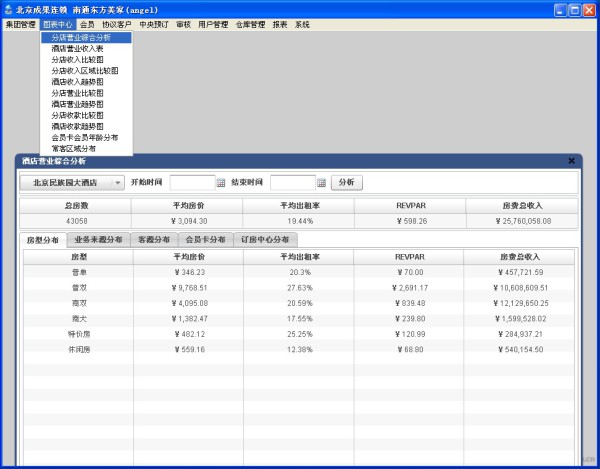Open the 系统 menu
Viewport: 600px width, 469px height.
point(302,24)
